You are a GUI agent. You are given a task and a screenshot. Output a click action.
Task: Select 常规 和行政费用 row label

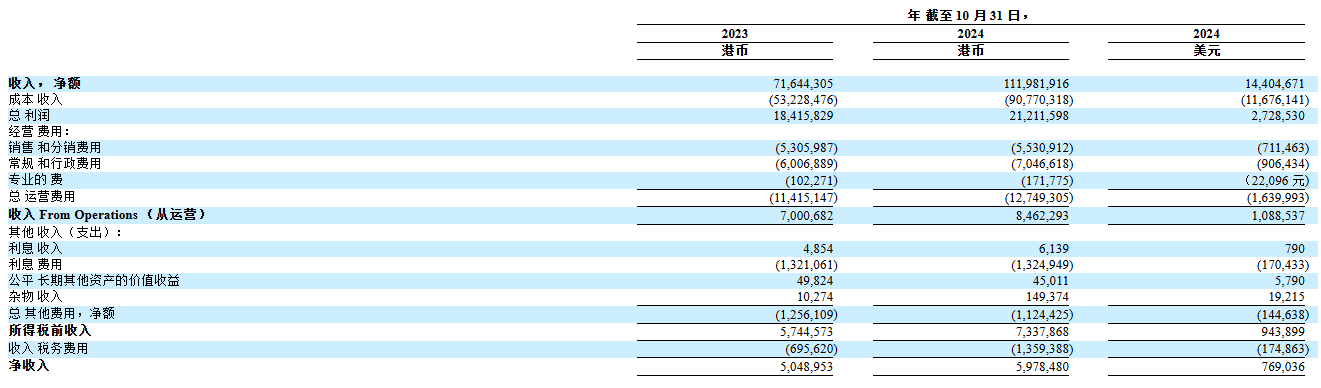click(x=54, y=163)
